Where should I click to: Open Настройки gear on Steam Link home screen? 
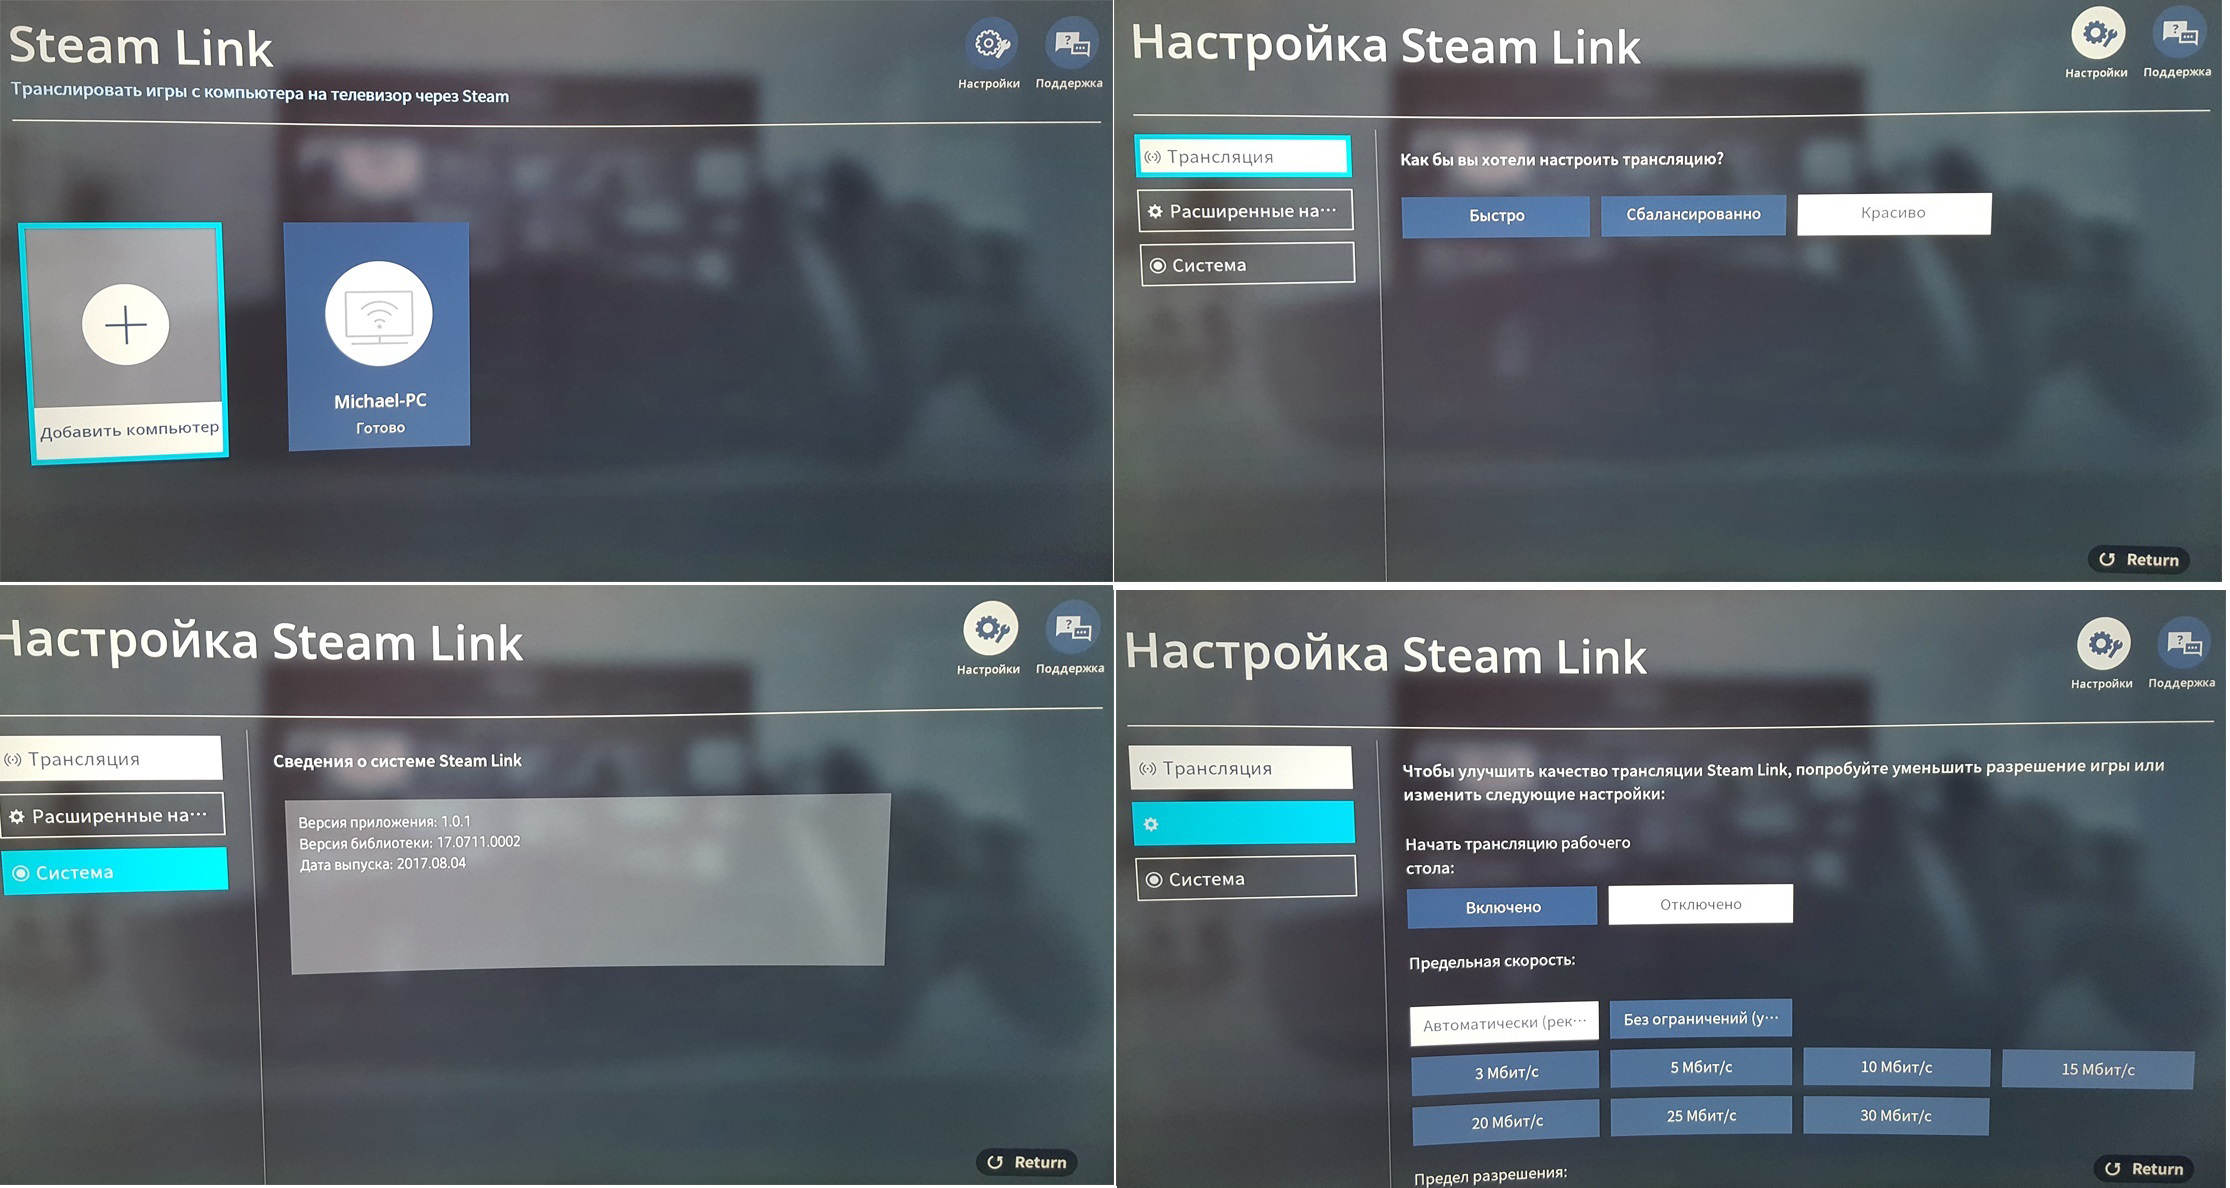tap(989, 45)
